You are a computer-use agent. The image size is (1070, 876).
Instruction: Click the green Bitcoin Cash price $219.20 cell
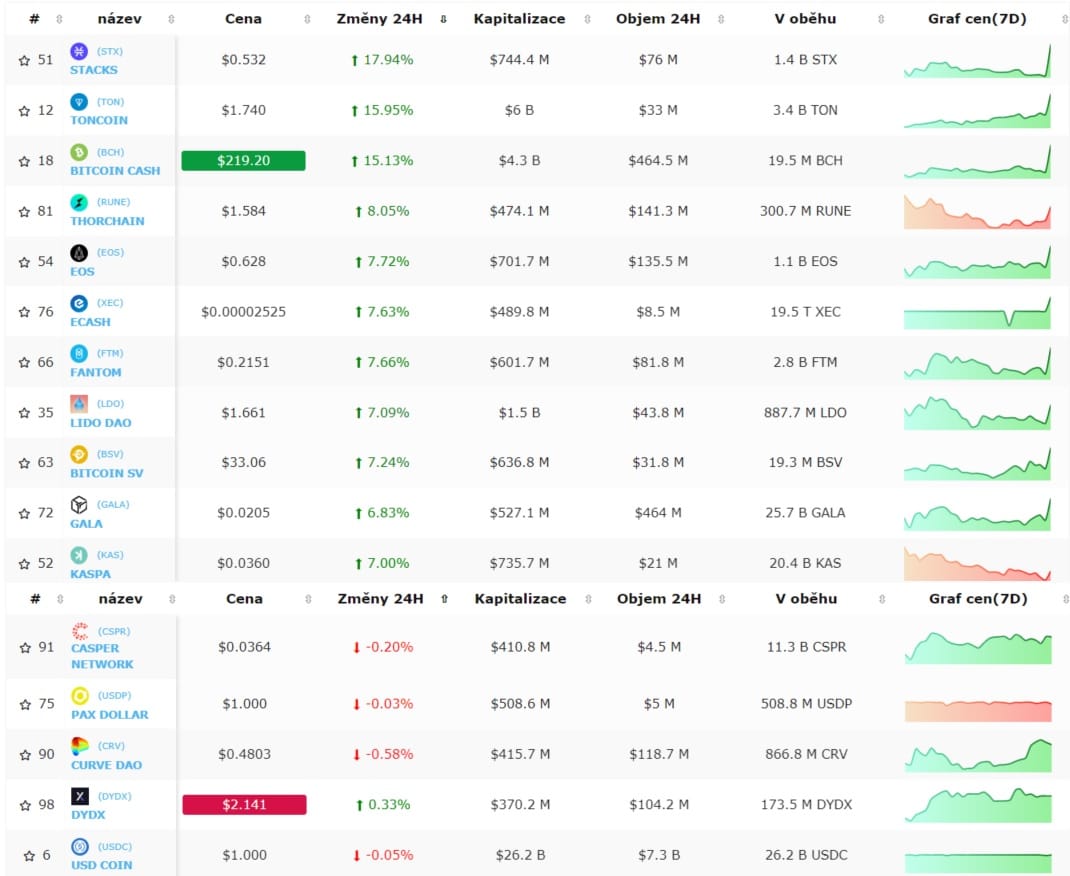(243, 161)
